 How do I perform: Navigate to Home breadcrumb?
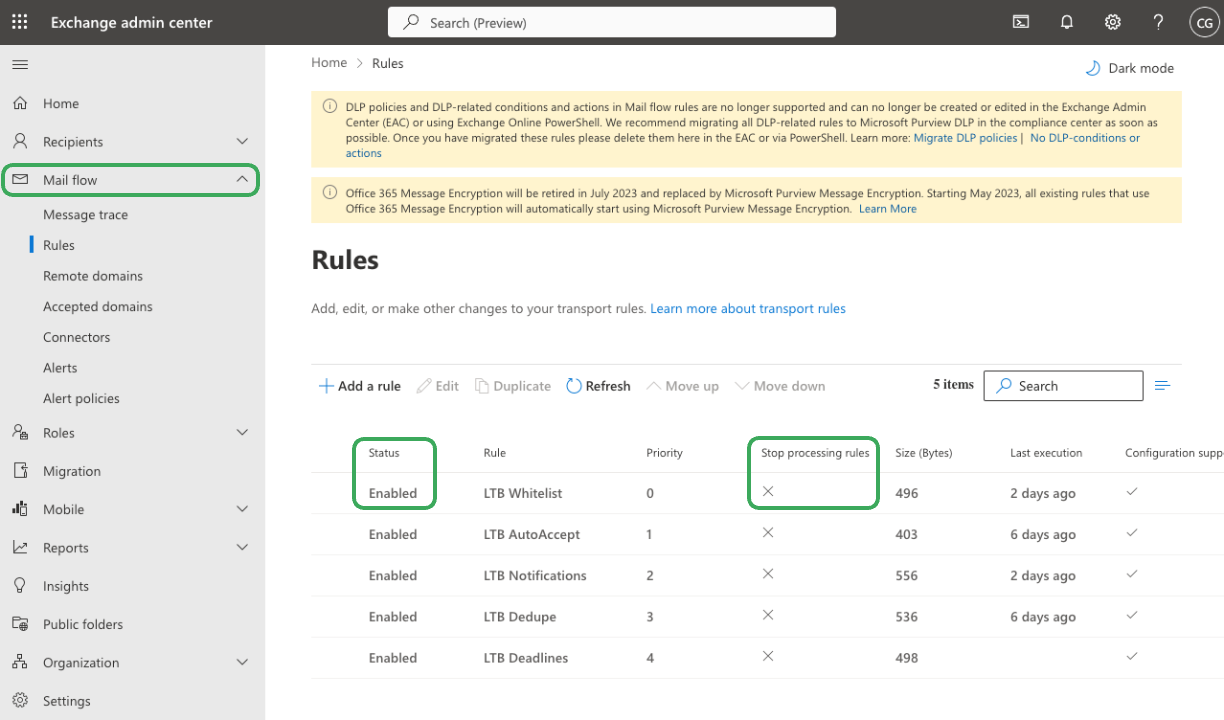pyautogui.click(x=329, y=63)
